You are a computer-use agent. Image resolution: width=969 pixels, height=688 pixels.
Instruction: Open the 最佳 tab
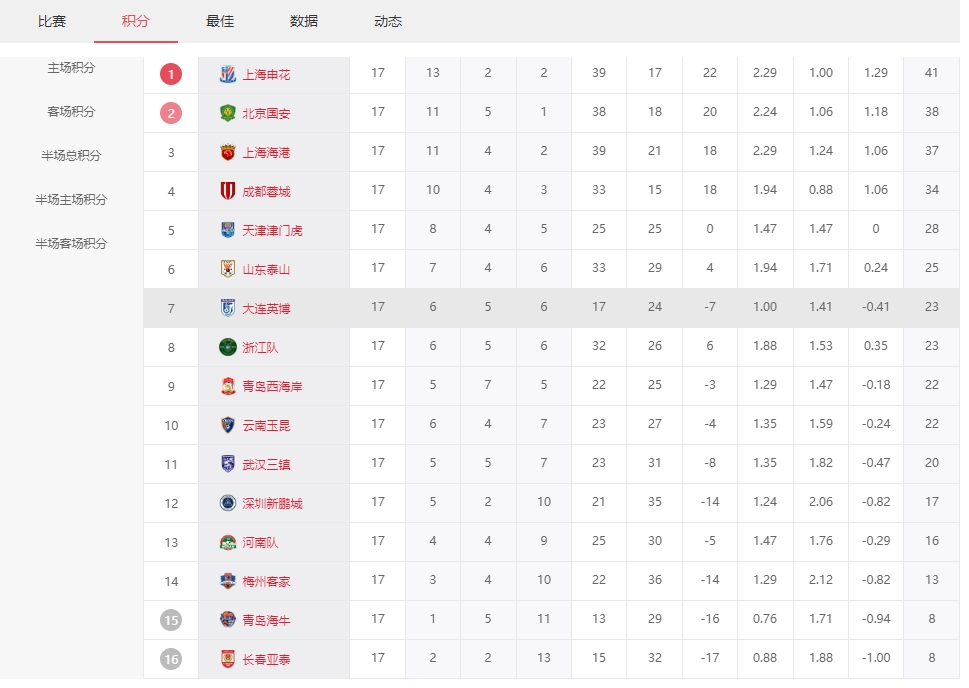(x=220, y=21)
